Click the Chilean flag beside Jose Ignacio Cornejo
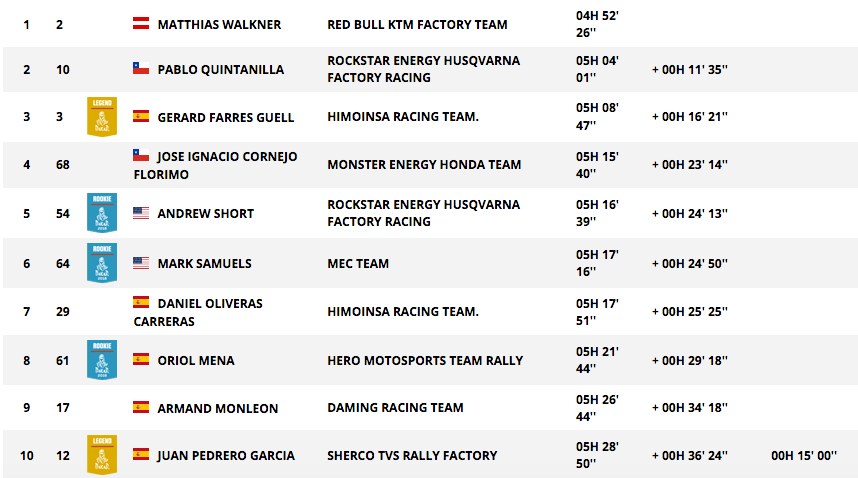This screenshot has width=858, height=478. click(x=141, y=155)
